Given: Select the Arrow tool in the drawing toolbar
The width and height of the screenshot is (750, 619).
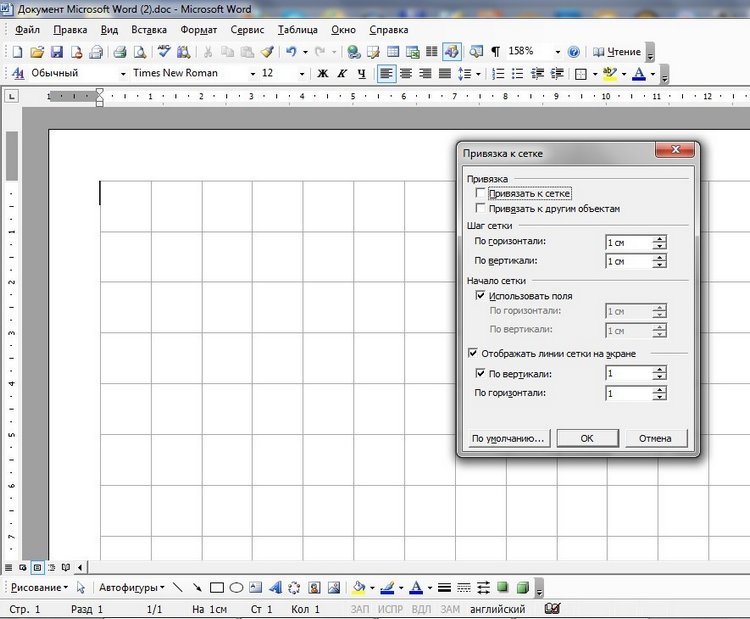Looking at the screenshot, I should [x=197, y=588].
